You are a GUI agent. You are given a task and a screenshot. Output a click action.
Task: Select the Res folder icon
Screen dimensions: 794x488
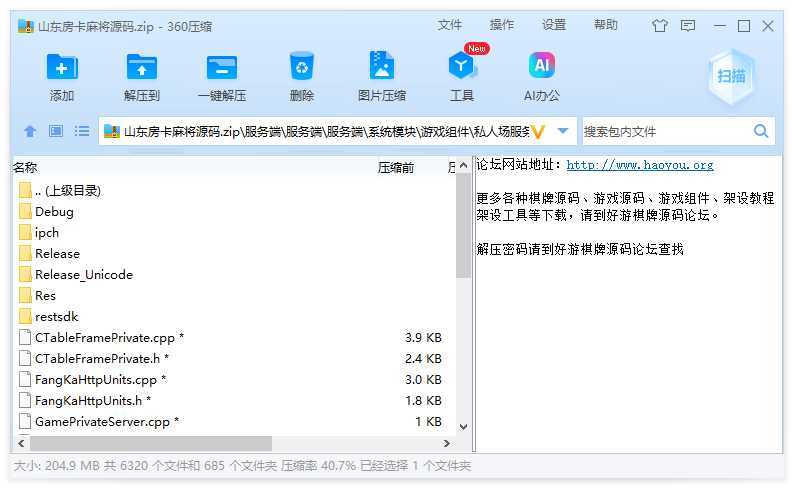tap(25, 295)
